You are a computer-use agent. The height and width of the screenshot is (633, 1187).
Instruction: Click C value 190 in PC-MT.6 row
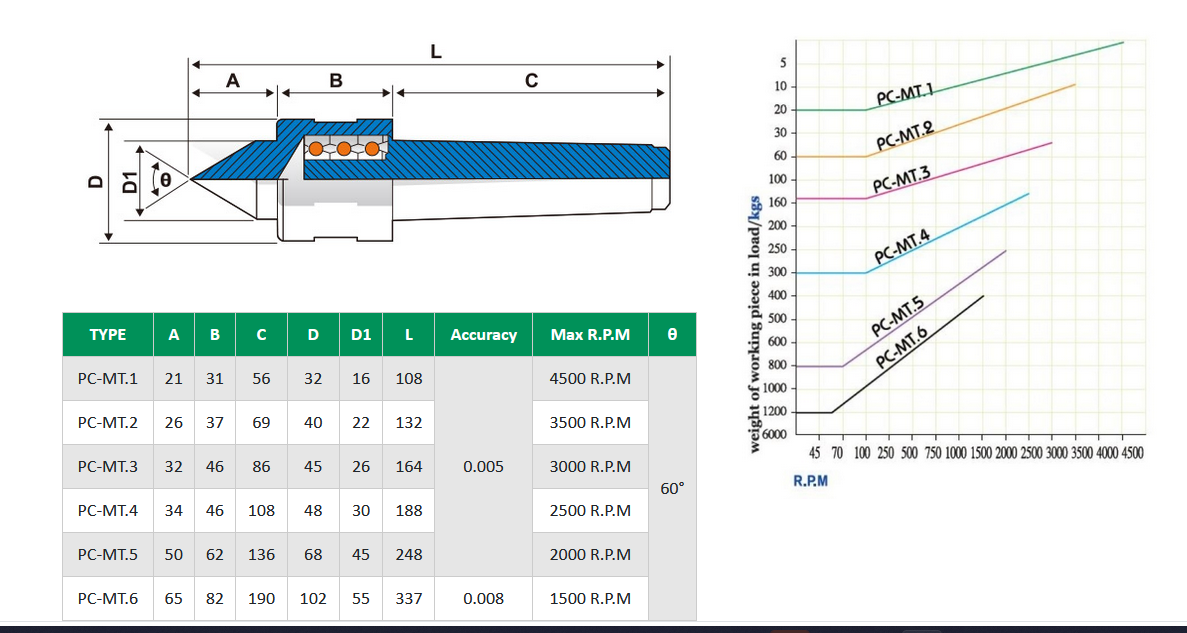[x=261, y=599]
